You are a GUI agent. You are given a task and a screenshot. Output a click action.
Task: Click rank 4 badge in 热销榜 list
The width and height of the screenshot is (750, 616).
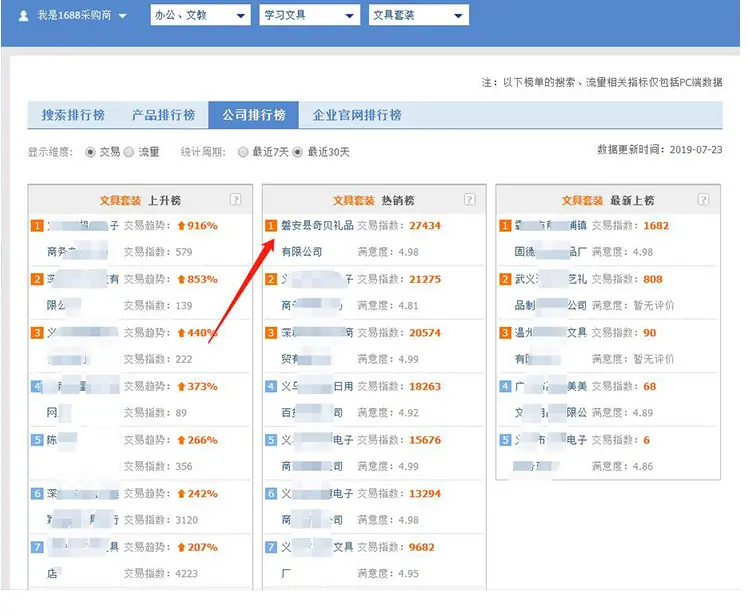[271, 386]
